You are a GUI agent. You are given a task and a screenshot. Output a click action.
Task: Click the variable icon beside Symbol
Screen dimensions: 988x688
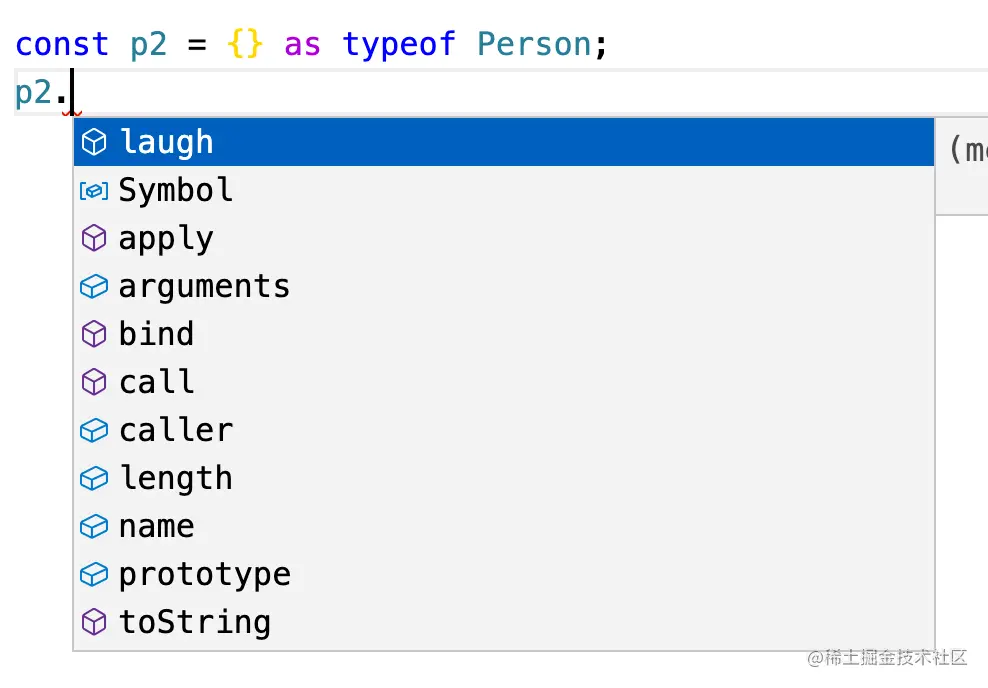94,191
